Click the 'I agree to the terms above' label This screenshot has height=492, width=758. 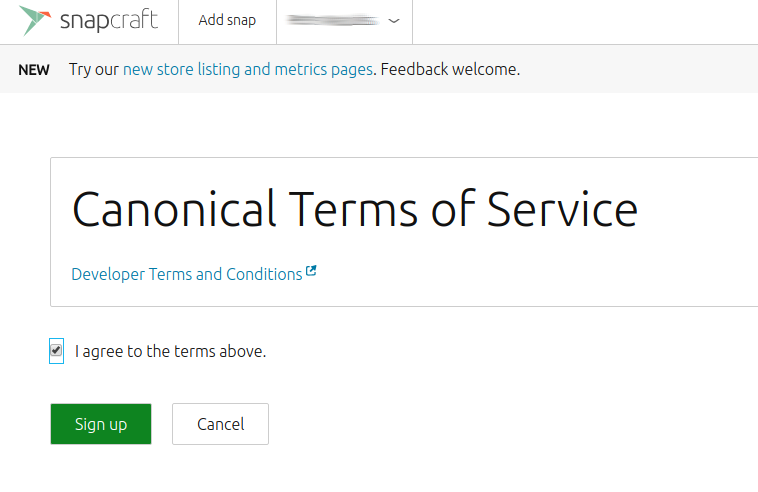[171, 351]
